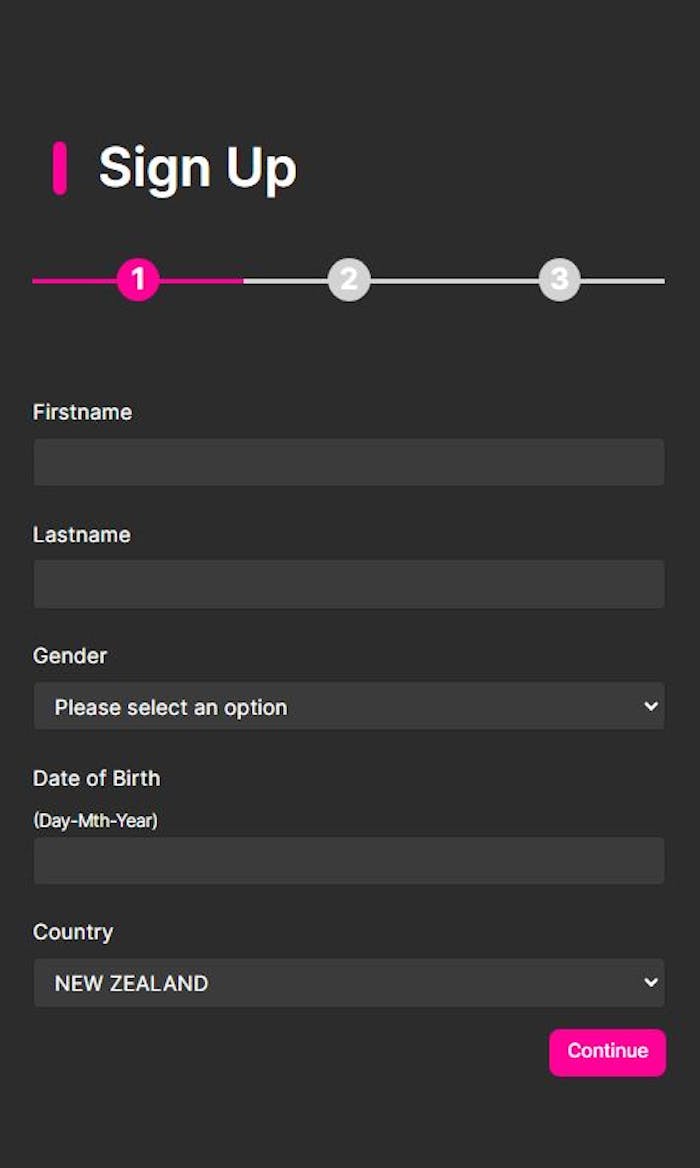Click the Firstname label
700x1168 pixels.
coord(82,412)
